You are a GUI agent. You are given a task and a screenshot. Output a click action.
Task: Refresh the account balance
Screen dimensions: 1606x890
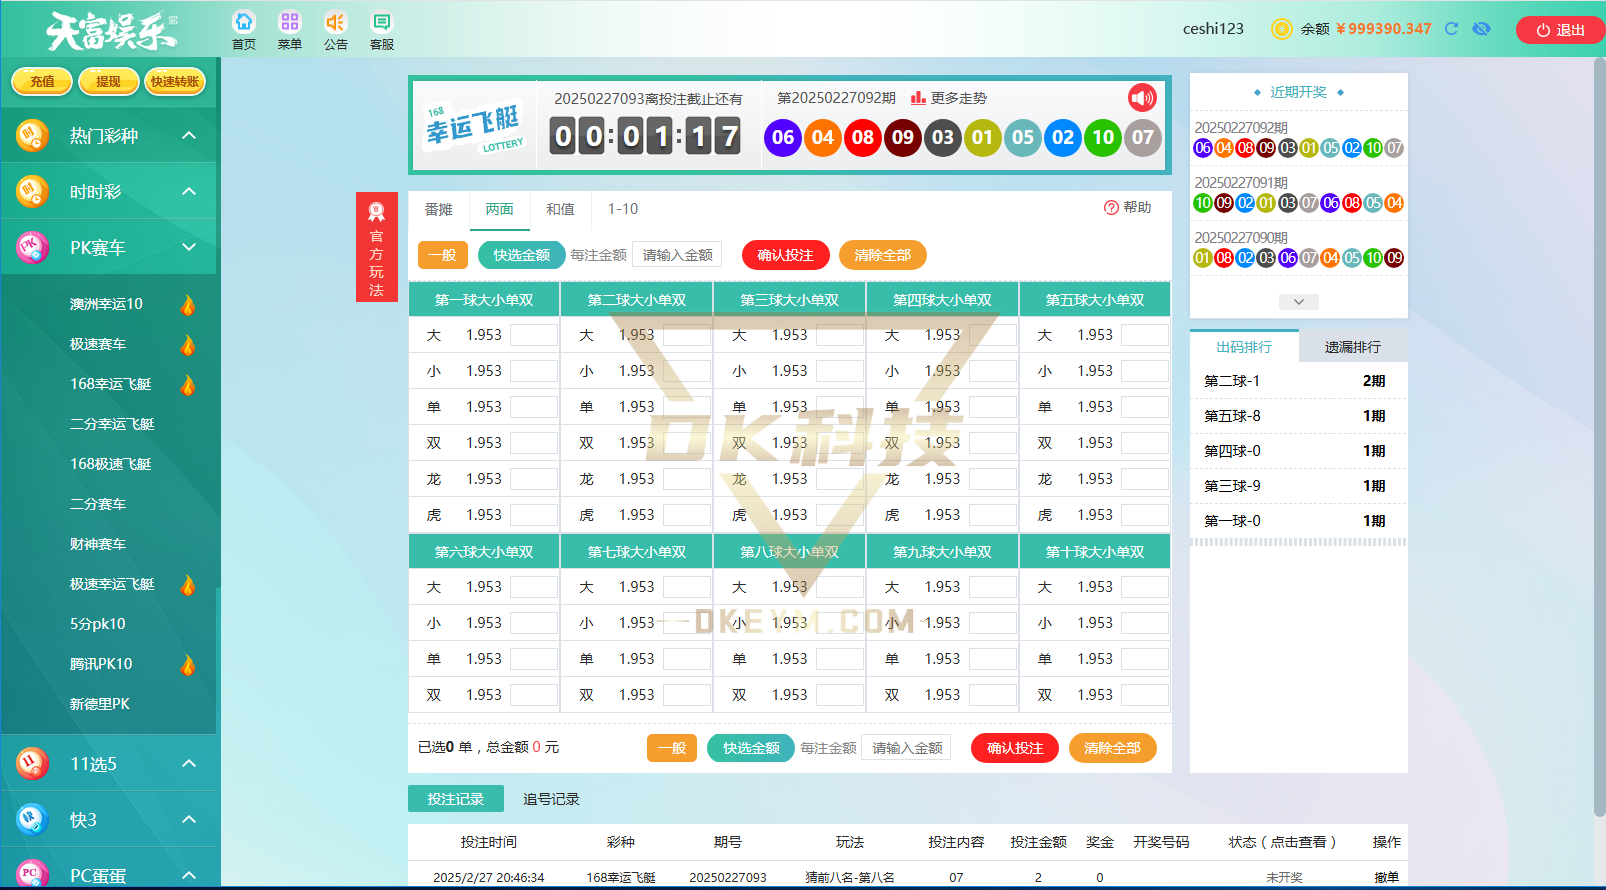1451,29
